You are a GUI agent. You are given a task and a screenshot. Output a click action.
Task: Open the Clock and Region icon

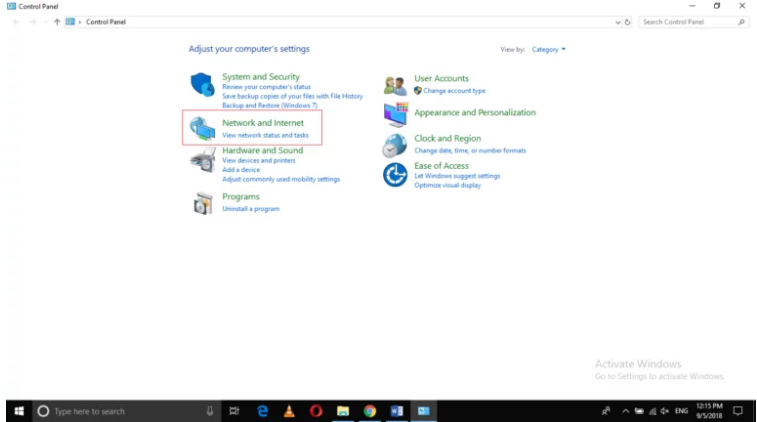click(396, 145)
